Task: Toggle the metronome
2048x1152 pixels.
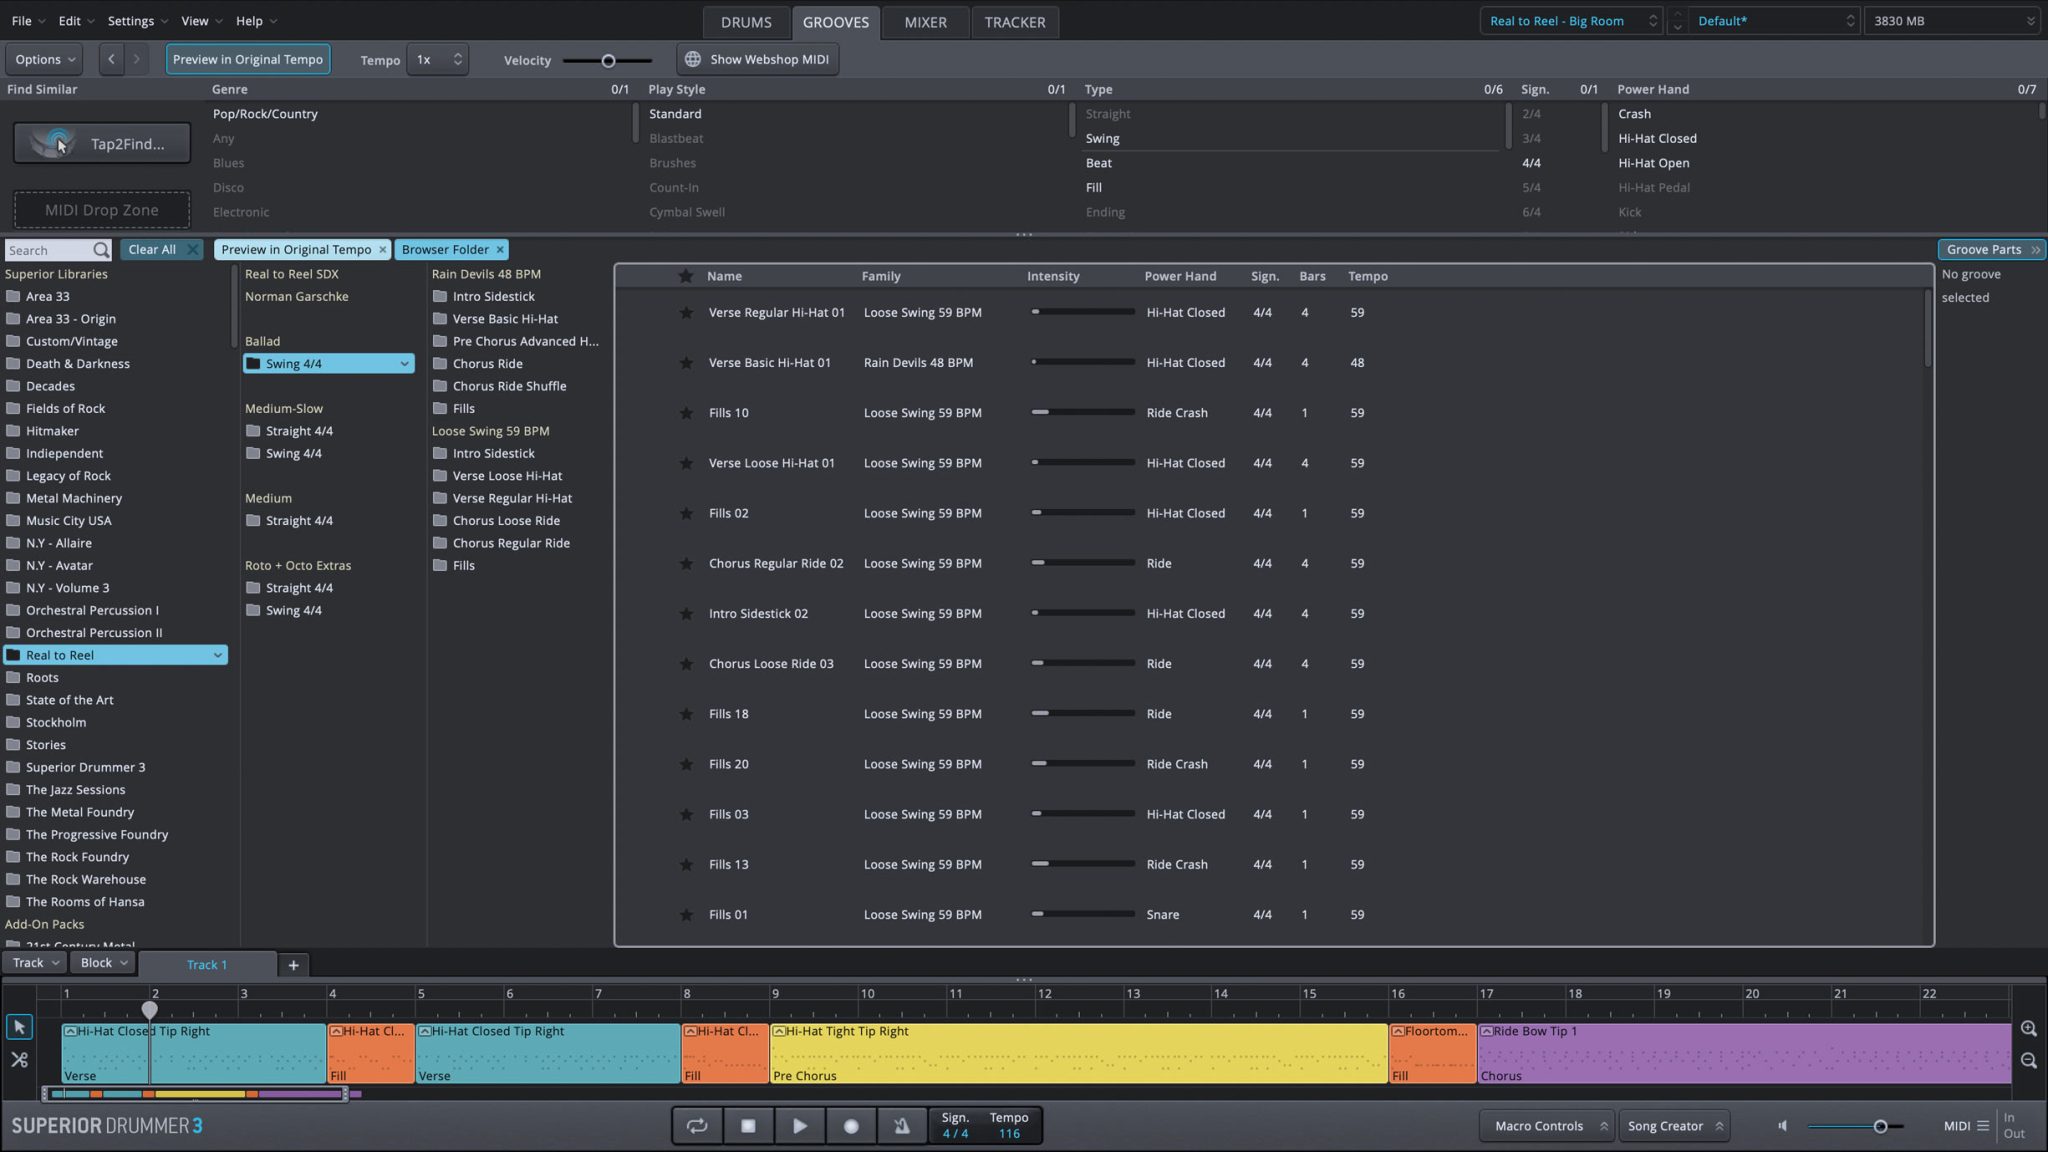Action: pos(902,1126)
